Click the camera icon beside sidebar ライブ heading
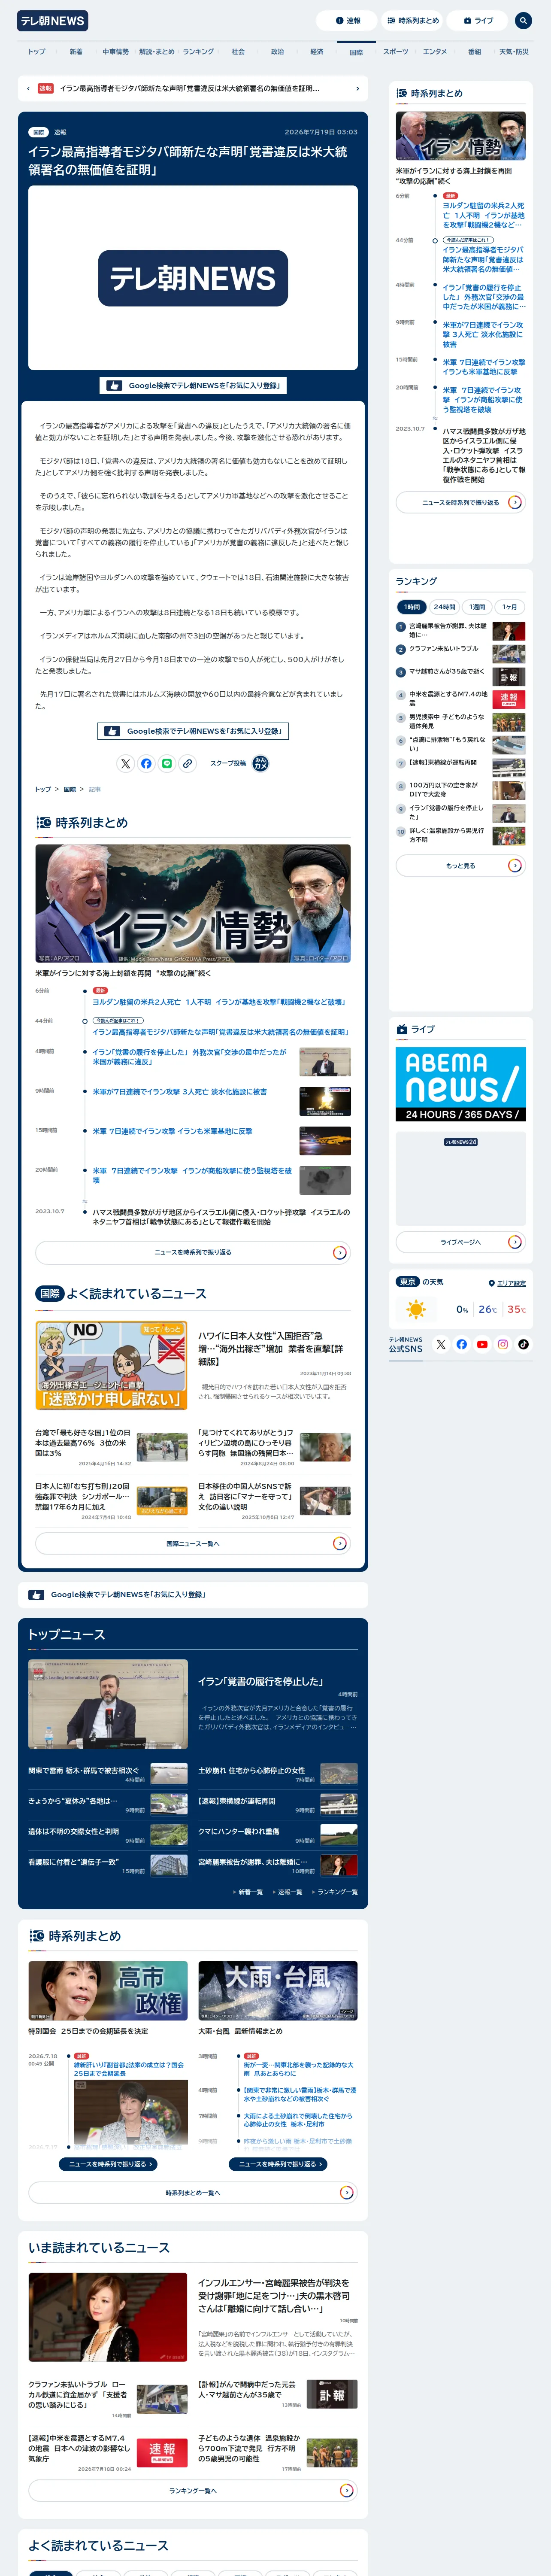551x2576 pixels. 402,1029
